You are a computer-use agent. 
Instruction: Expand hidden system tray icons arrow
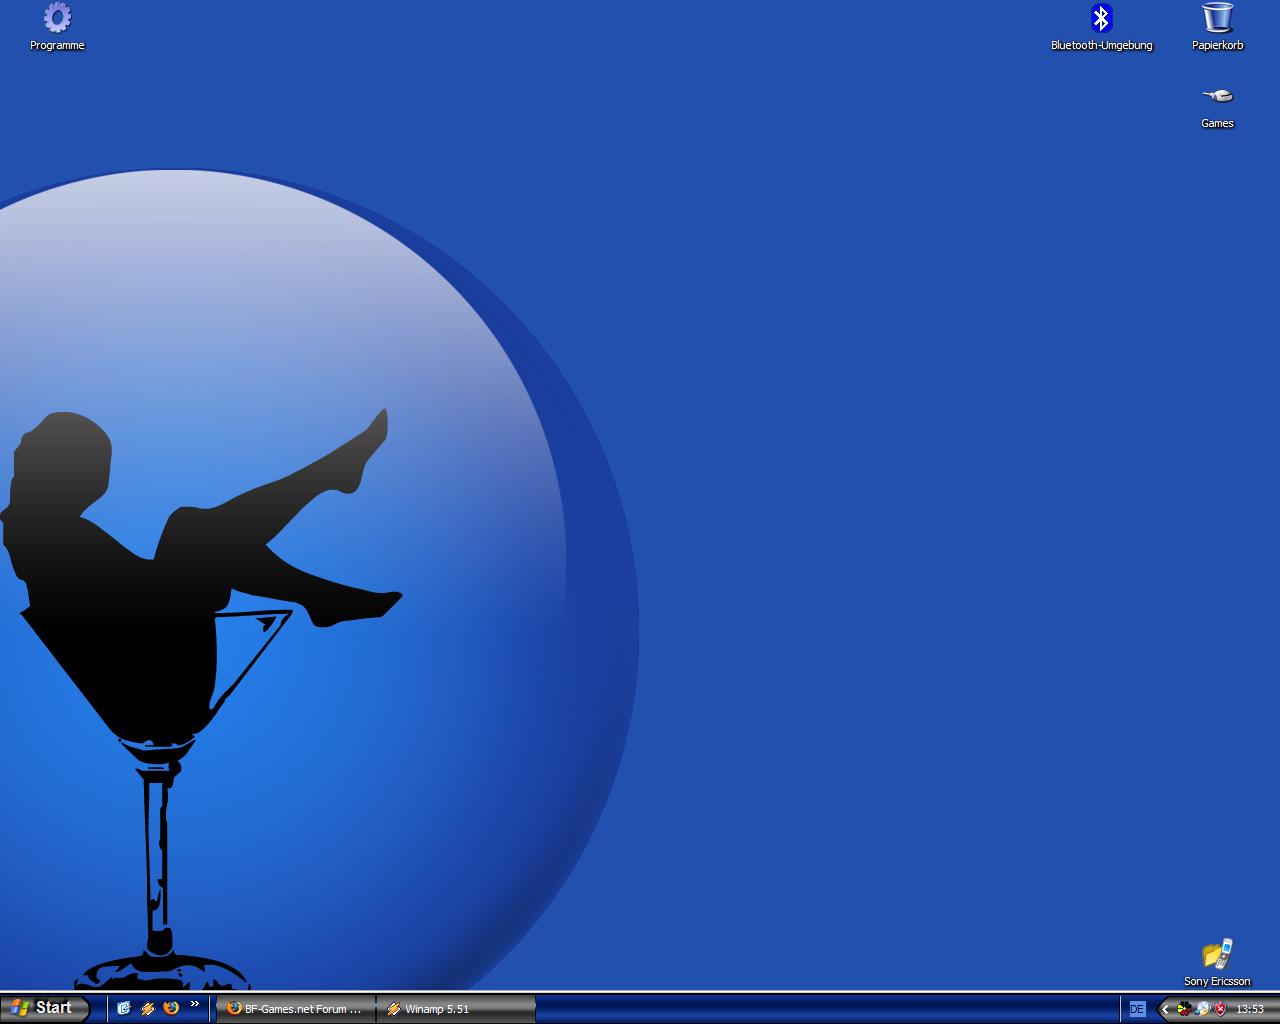[1165, 1009]
